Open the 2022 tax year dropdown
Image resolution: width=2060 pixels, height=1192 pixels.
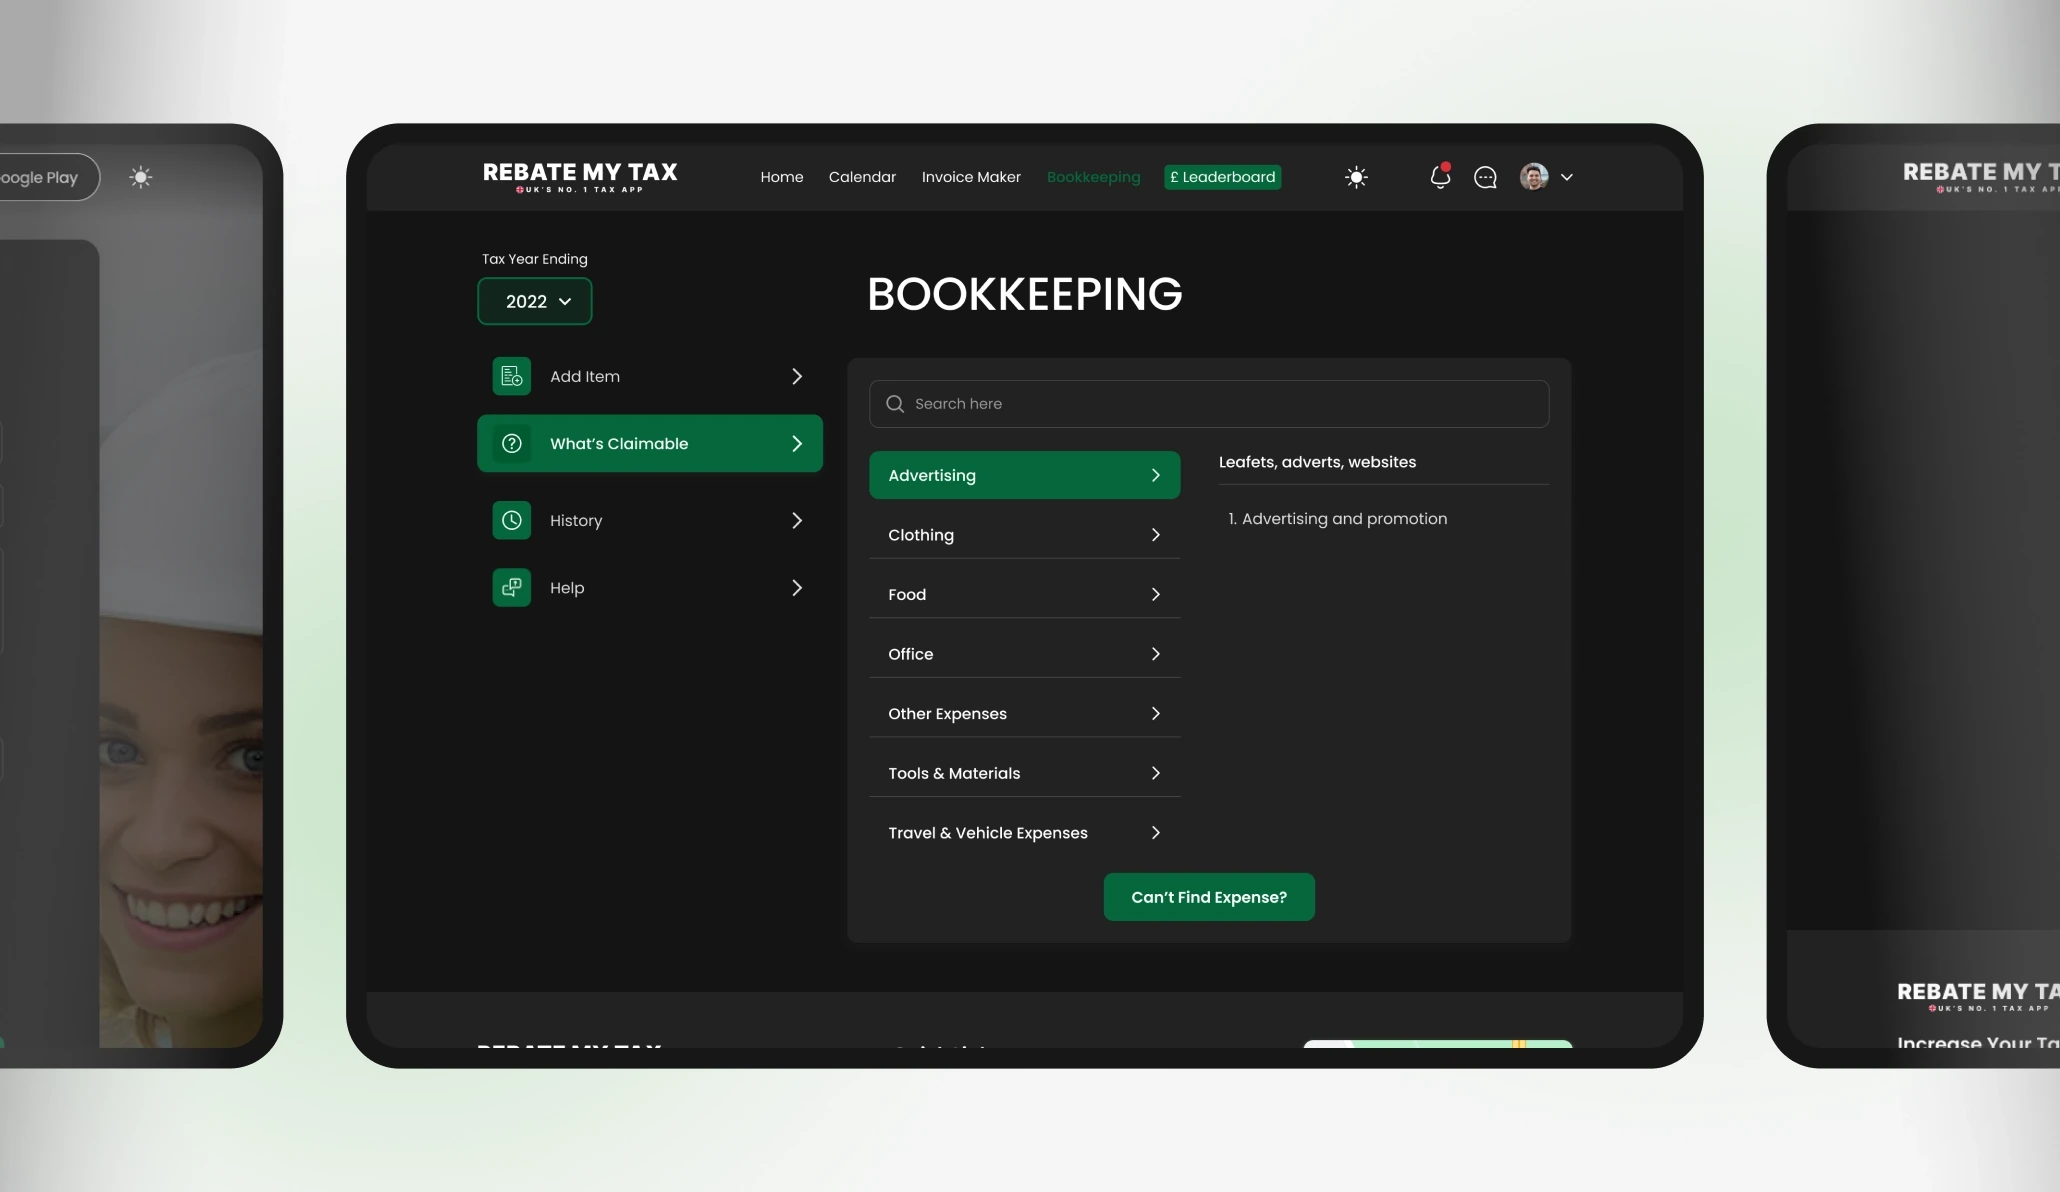pos(535,301)
